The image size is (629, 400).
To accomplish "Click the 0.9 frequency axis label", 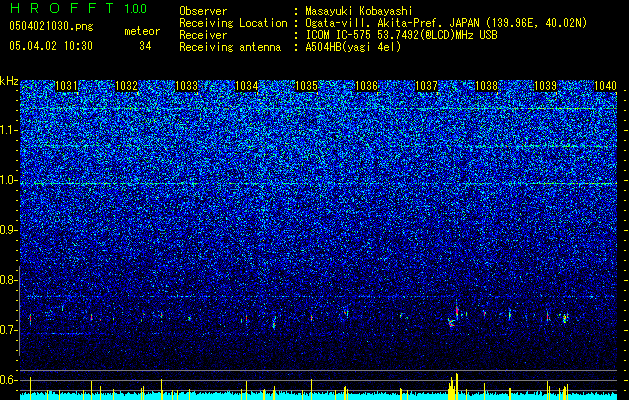I will coord(8,230).
